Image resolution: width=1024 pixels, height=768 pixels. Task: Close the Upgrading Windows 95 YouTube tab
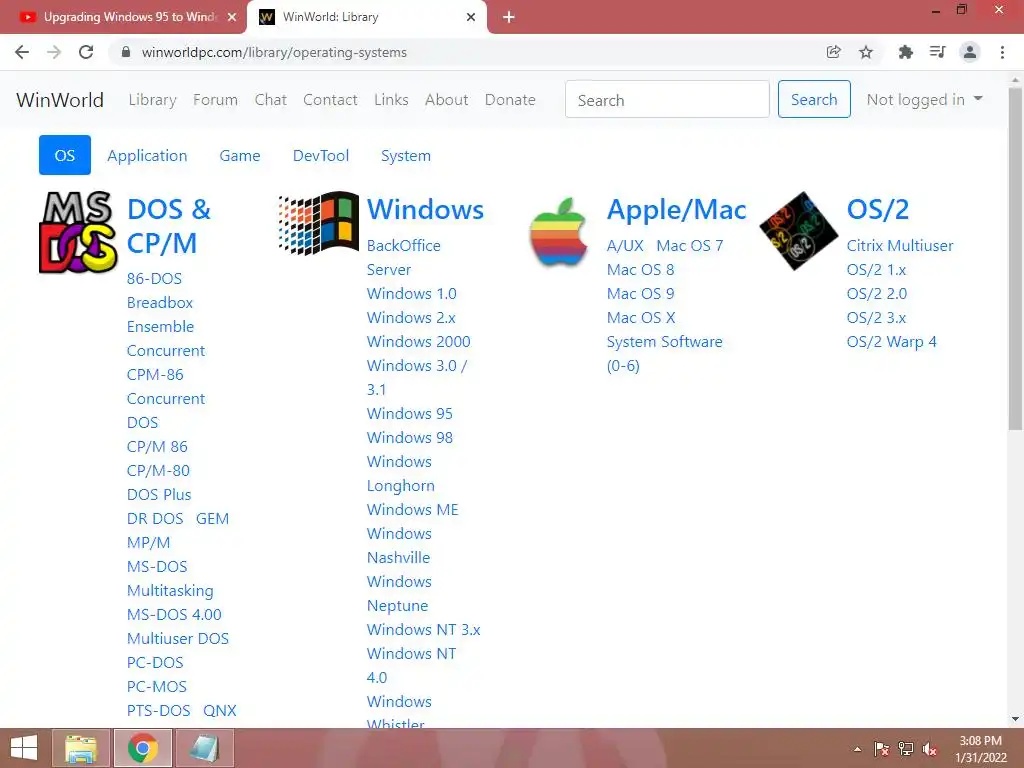[232, 17]
